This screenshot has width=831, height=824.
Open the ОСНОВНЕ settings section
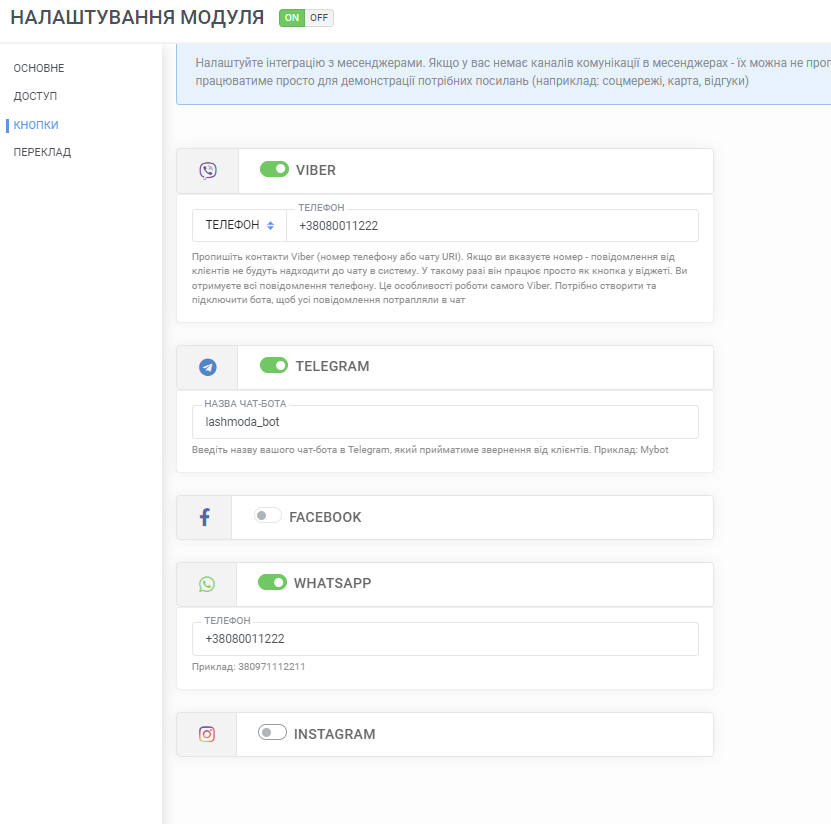pyautogui.click(x=39, y=68)
